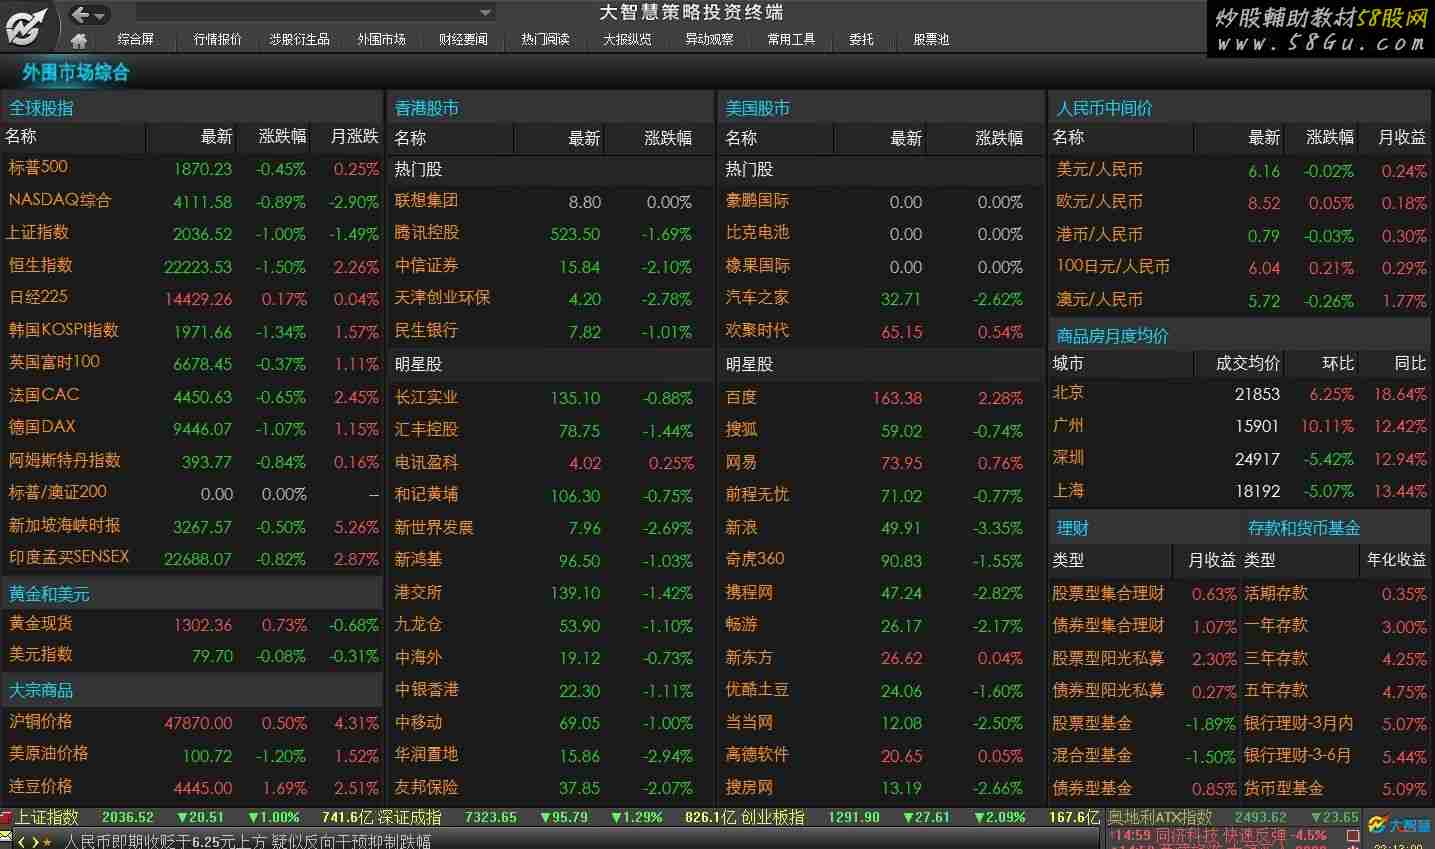Open the 财经要闻 menu
1435x849 pixels.
[x=463, y=39]
